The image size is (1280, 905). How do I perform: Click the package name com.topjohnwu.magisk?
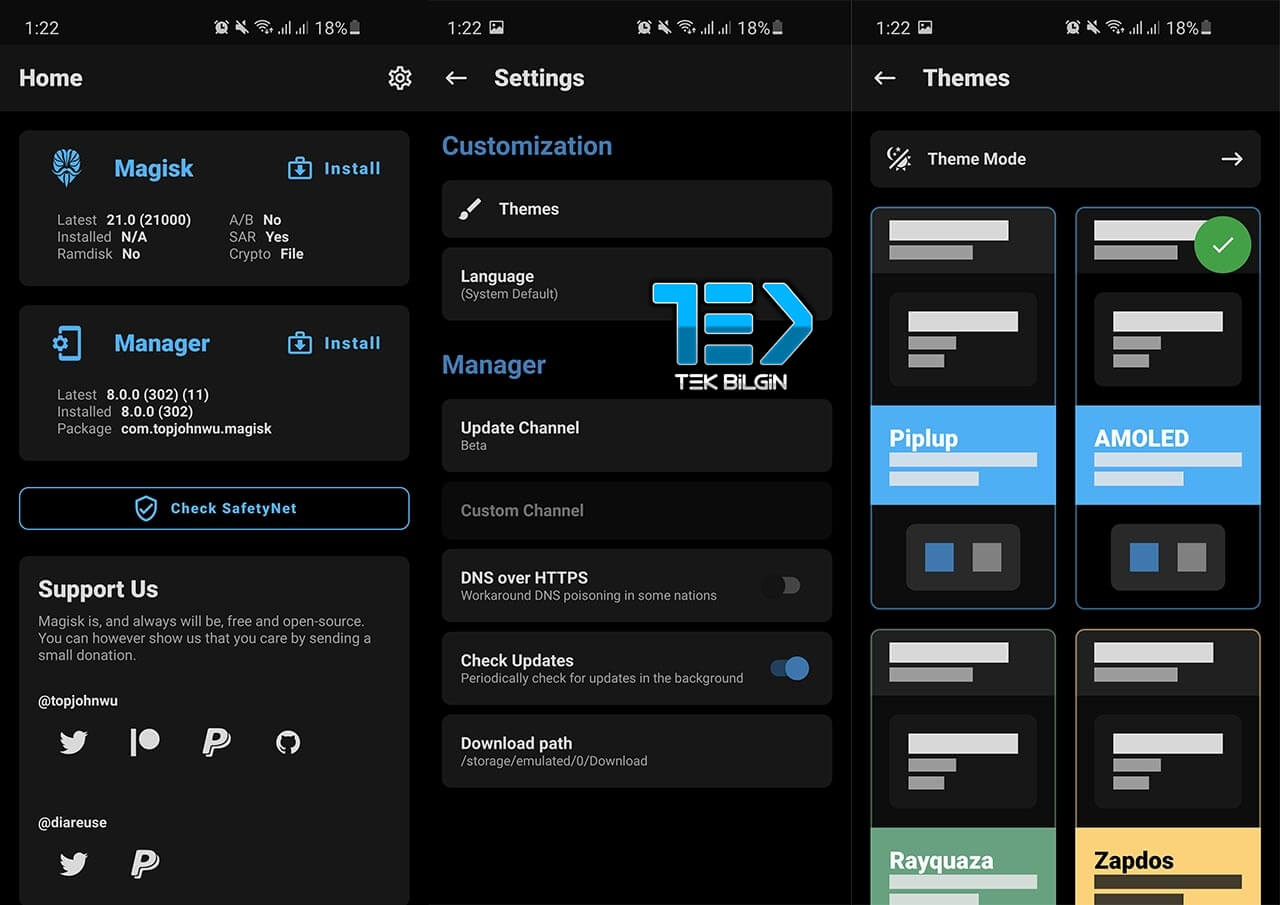coord(194,429)
